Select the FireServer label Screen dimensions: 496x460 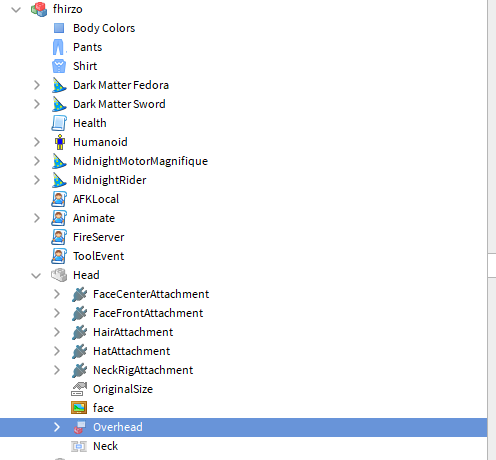point(99,237)
